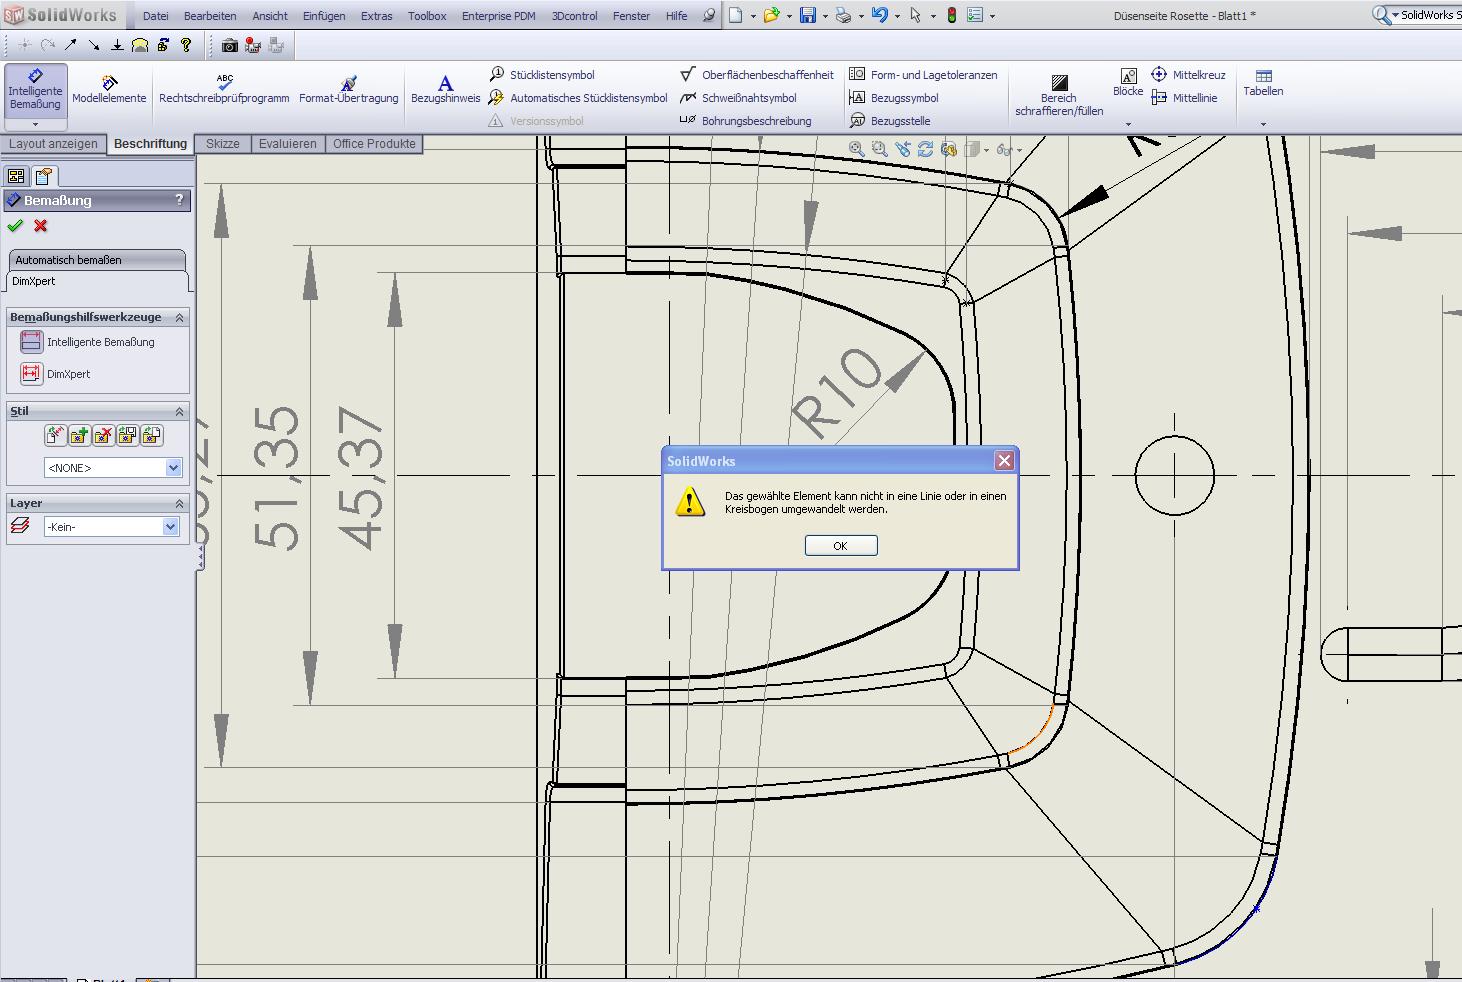
Task: Toggle Intelligente Bemaßung in helper tools panel
Action: (31, 342)
